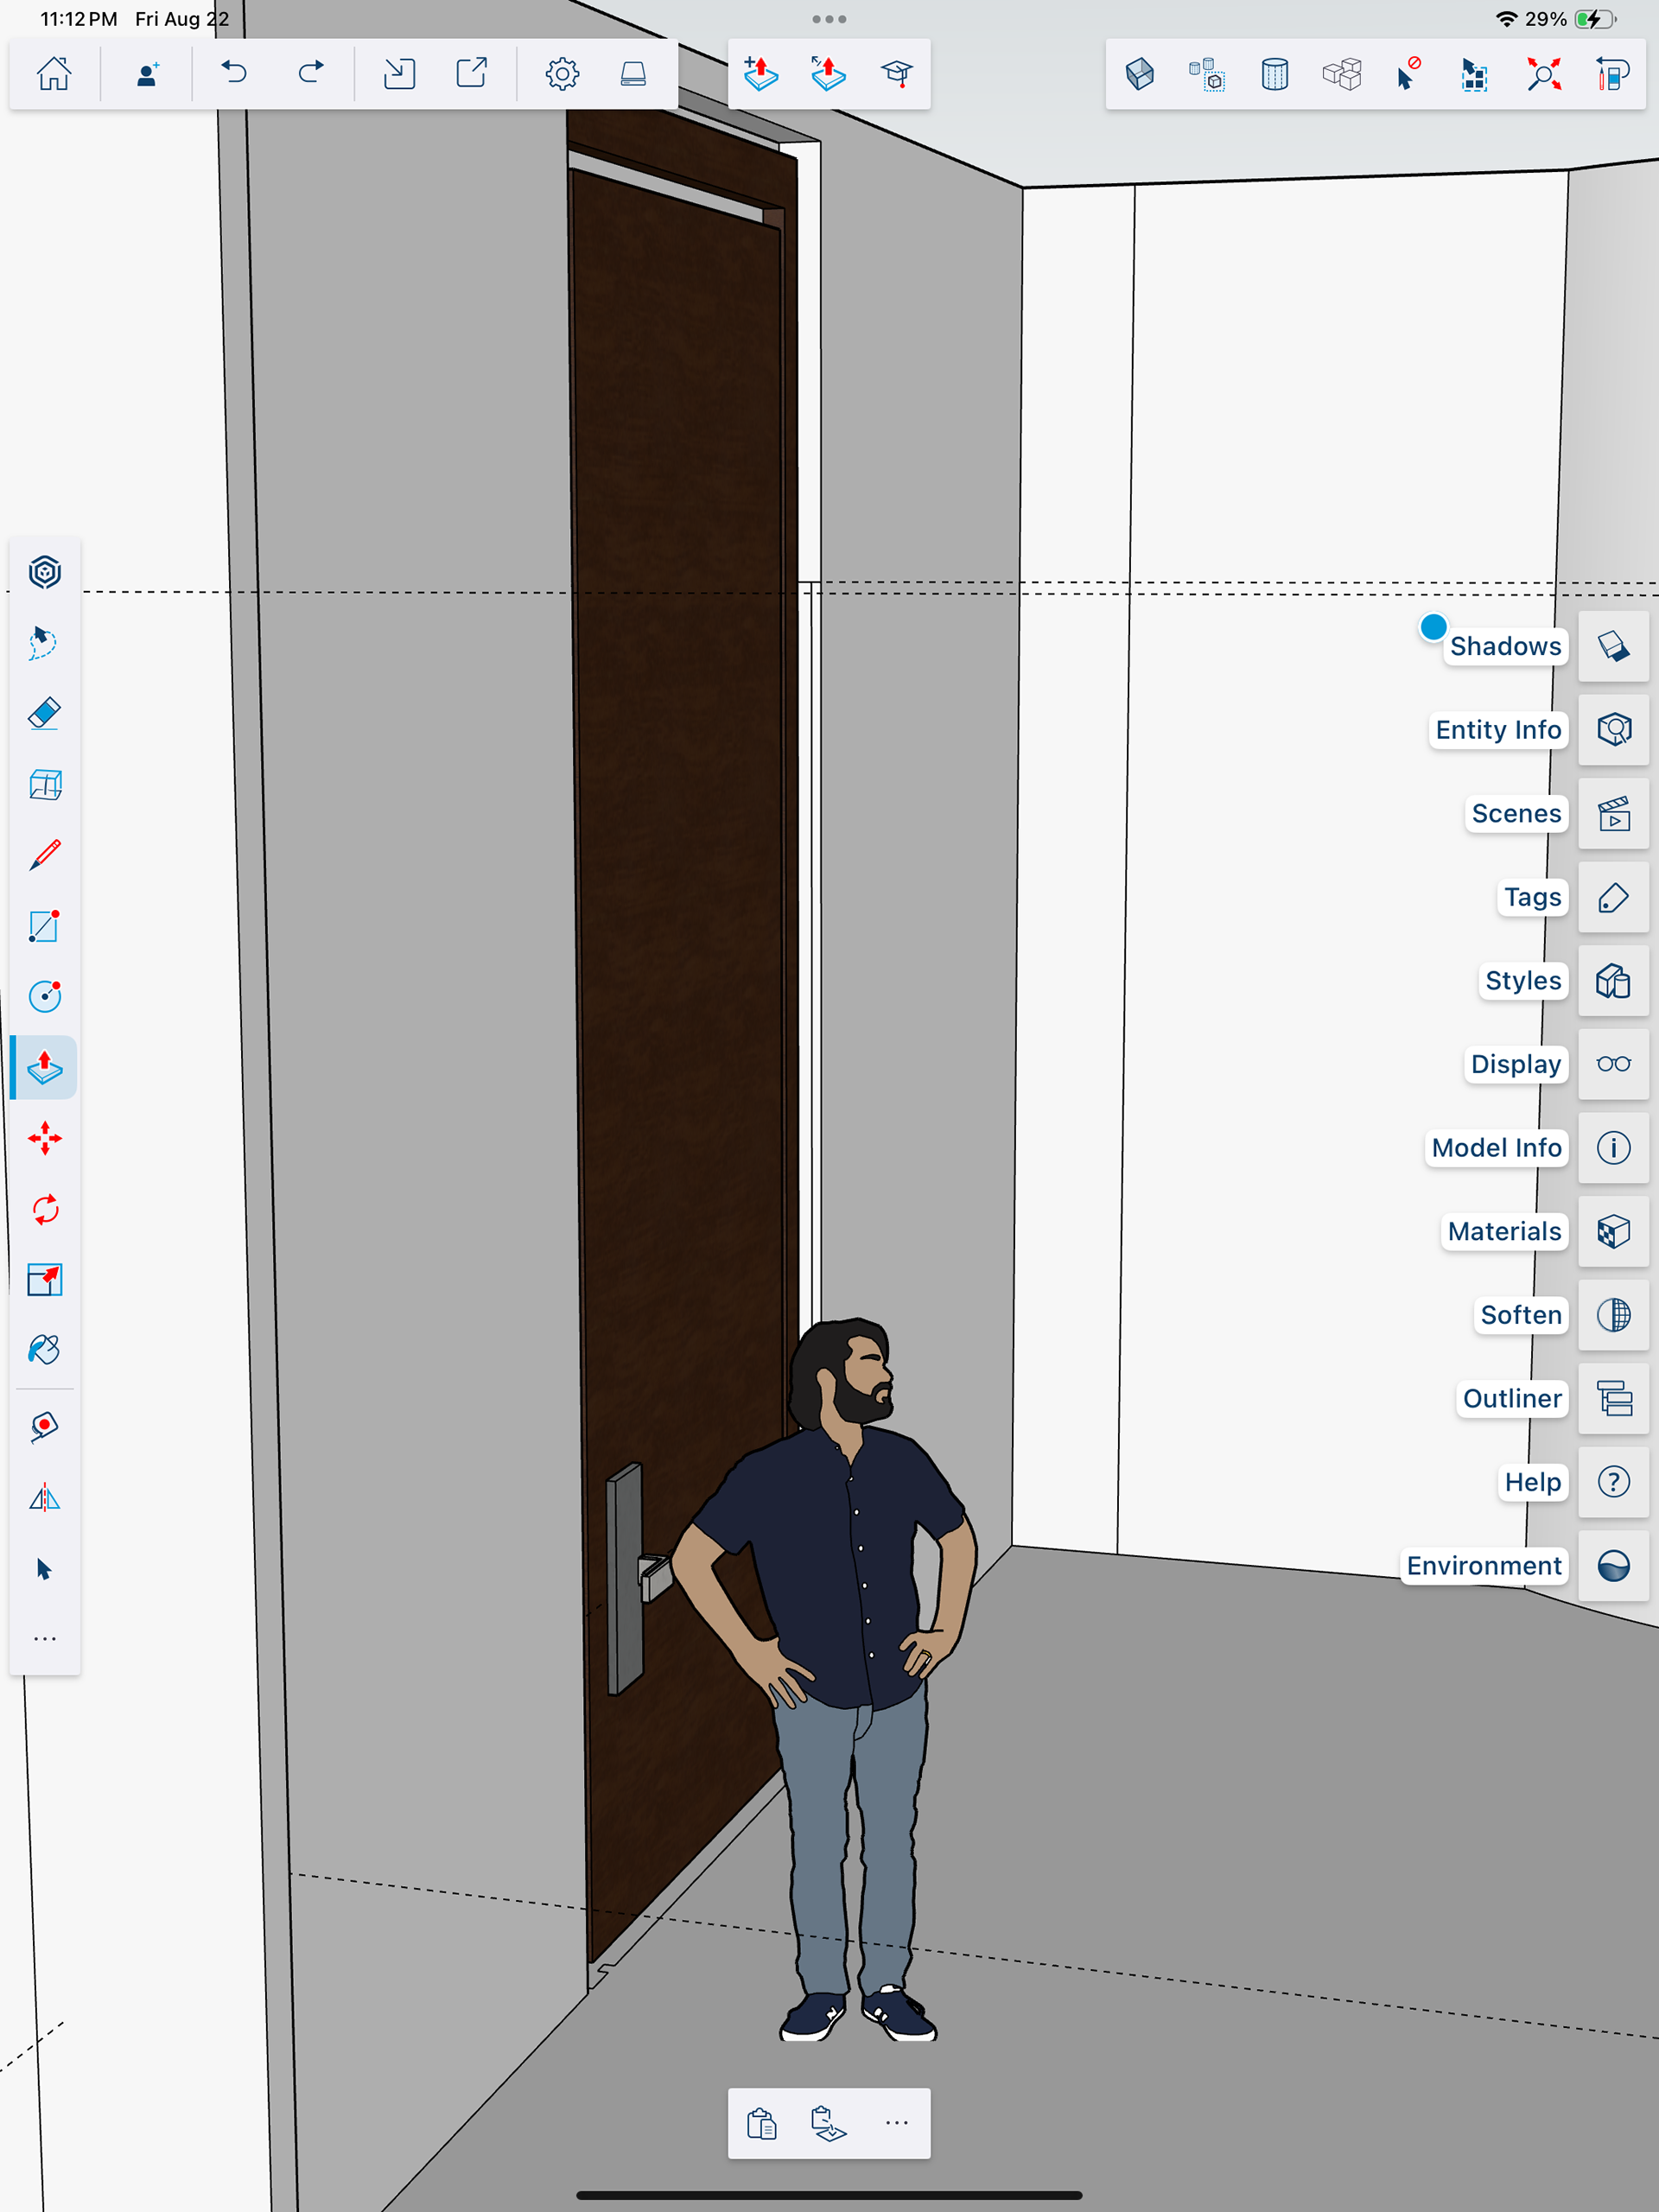Open the Tags panel
Image resolution: width=1659 pixels, height=2212 pixels.
point(1612,897)
